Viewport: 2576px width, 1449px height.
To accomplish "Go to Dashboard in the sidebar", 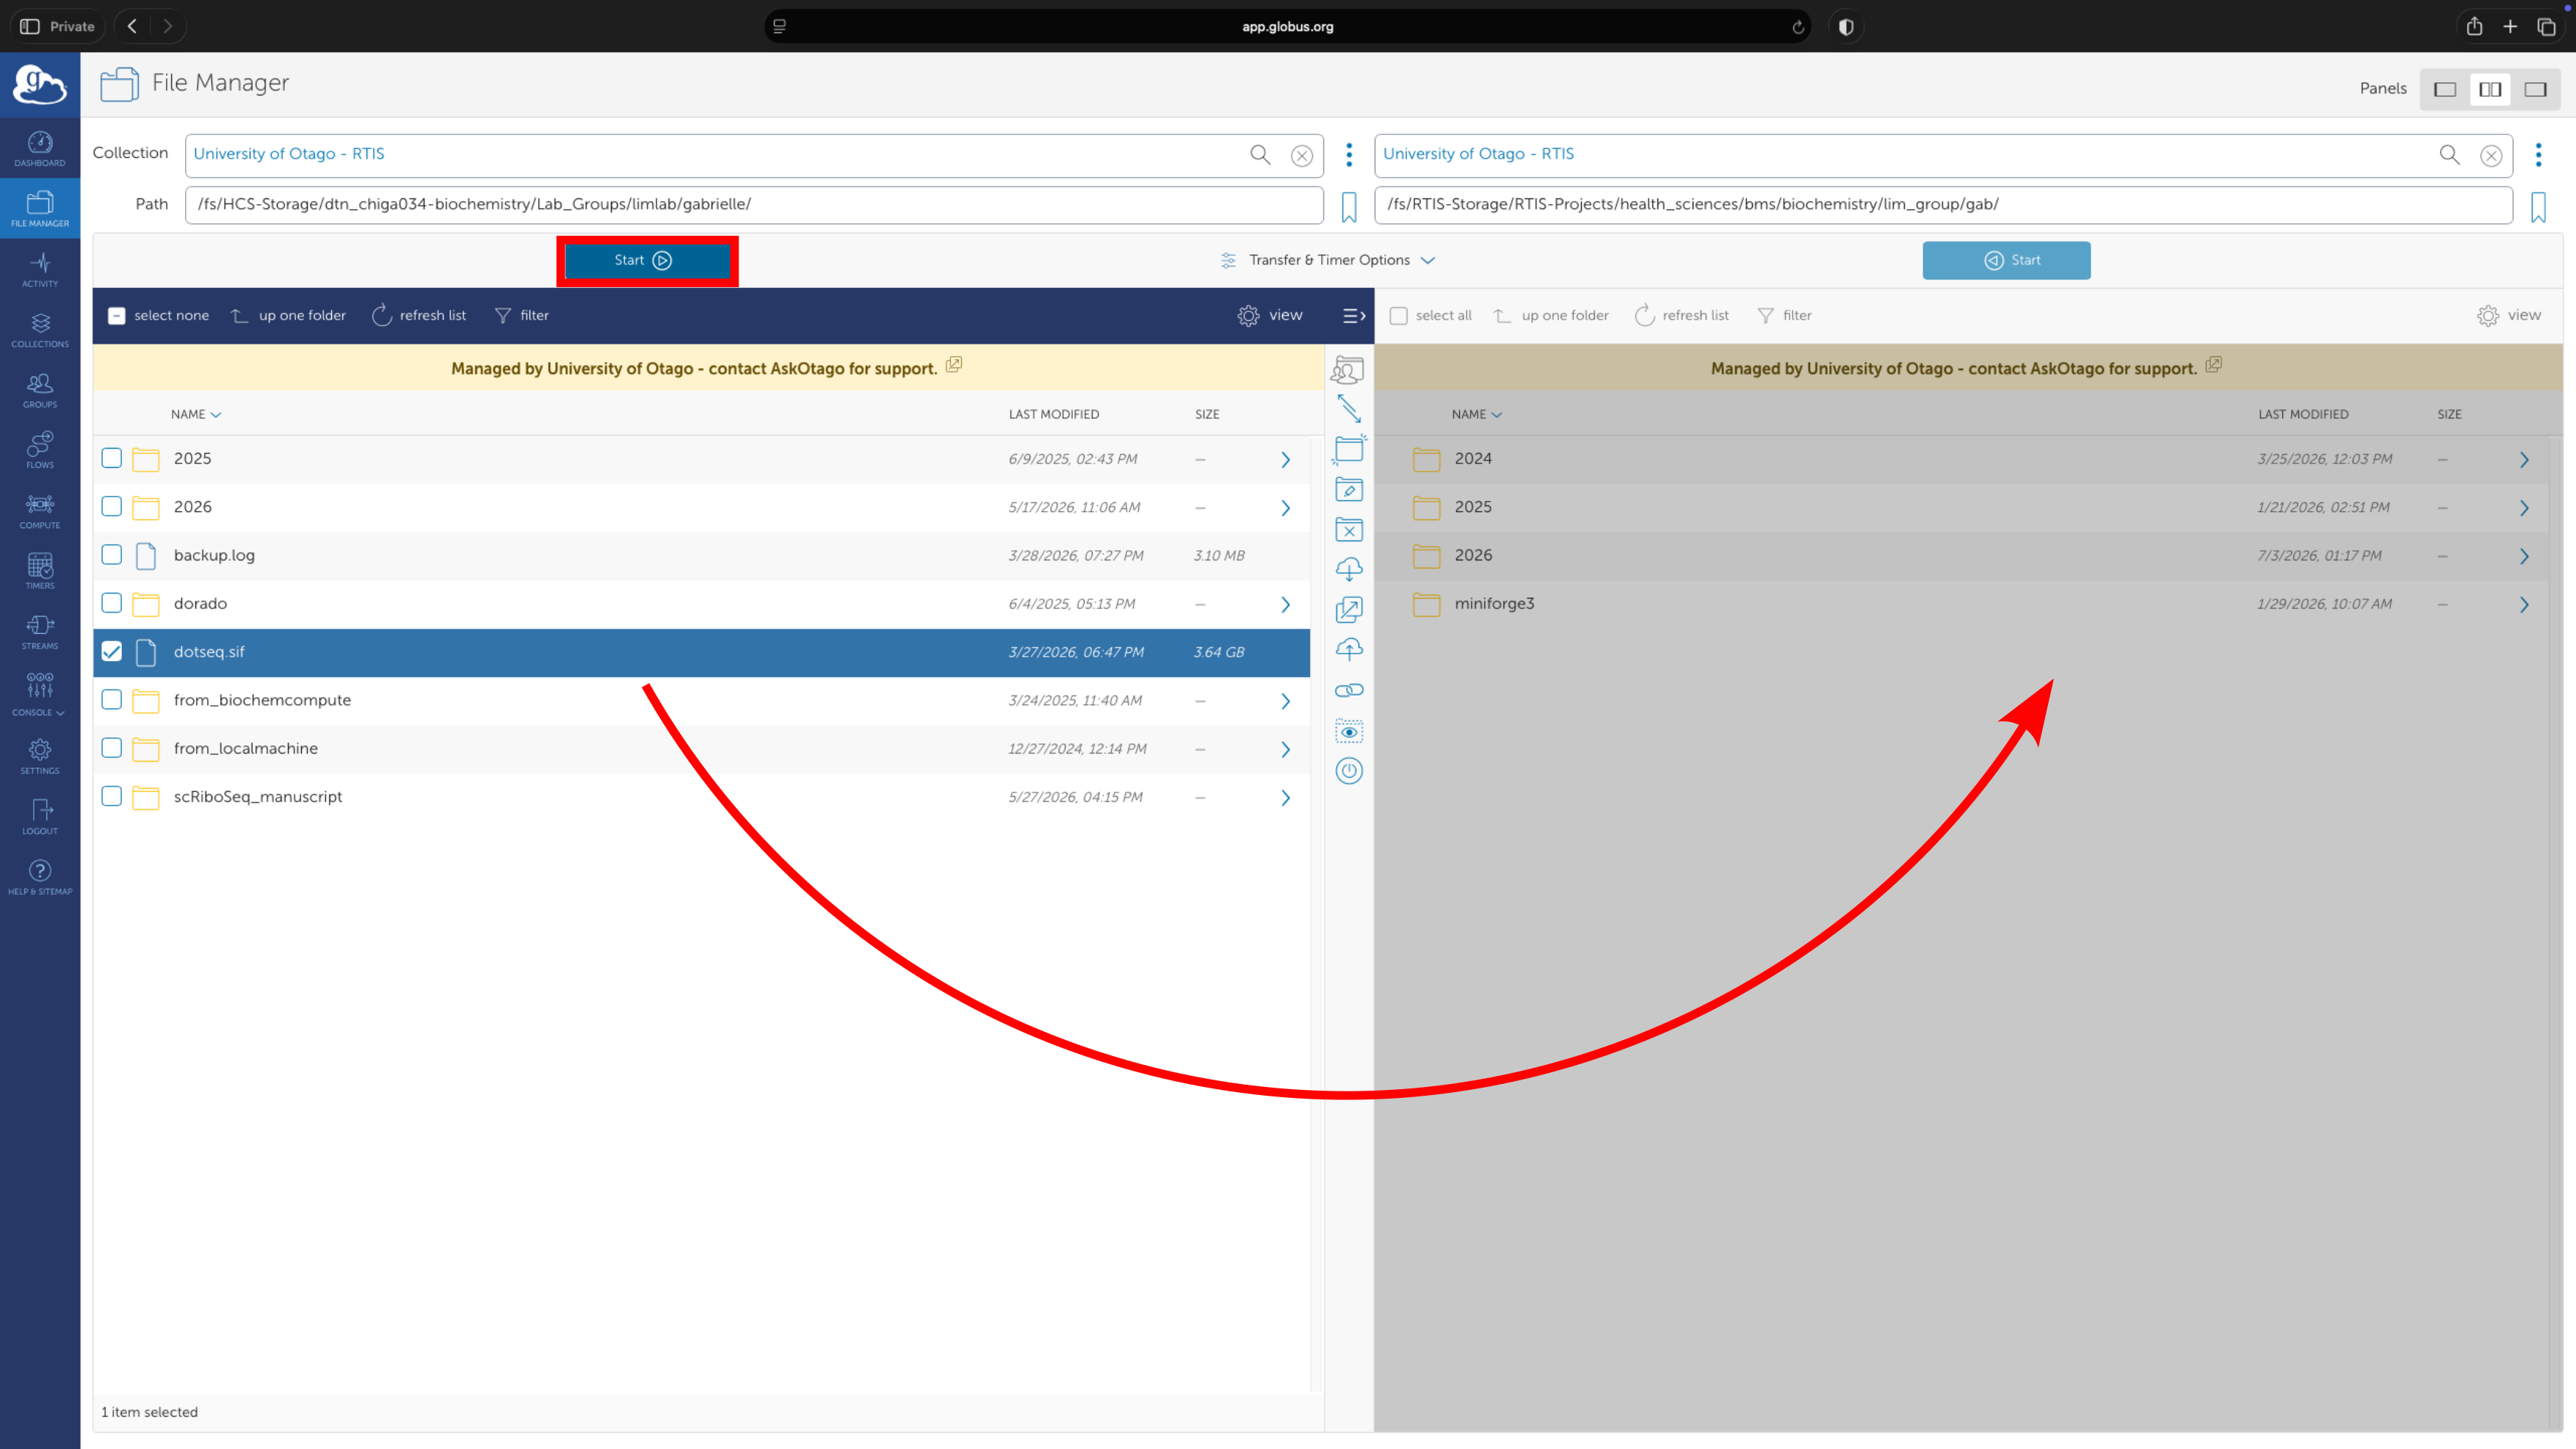I will point(40,149).
